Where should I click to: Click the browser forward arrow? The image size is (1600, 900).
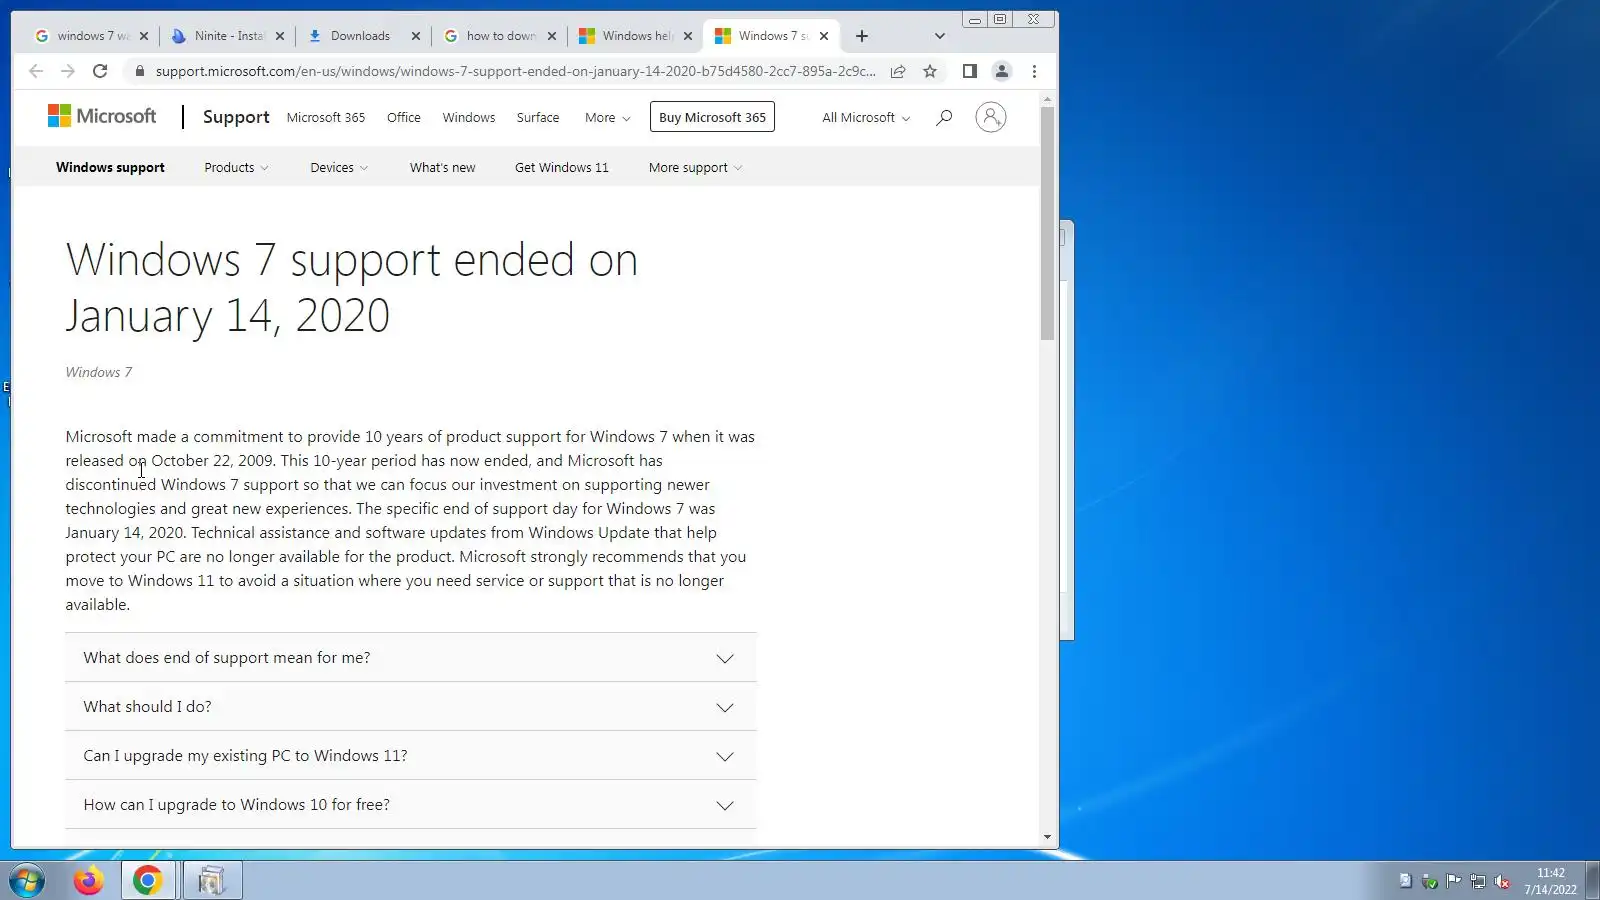(68, 71)
